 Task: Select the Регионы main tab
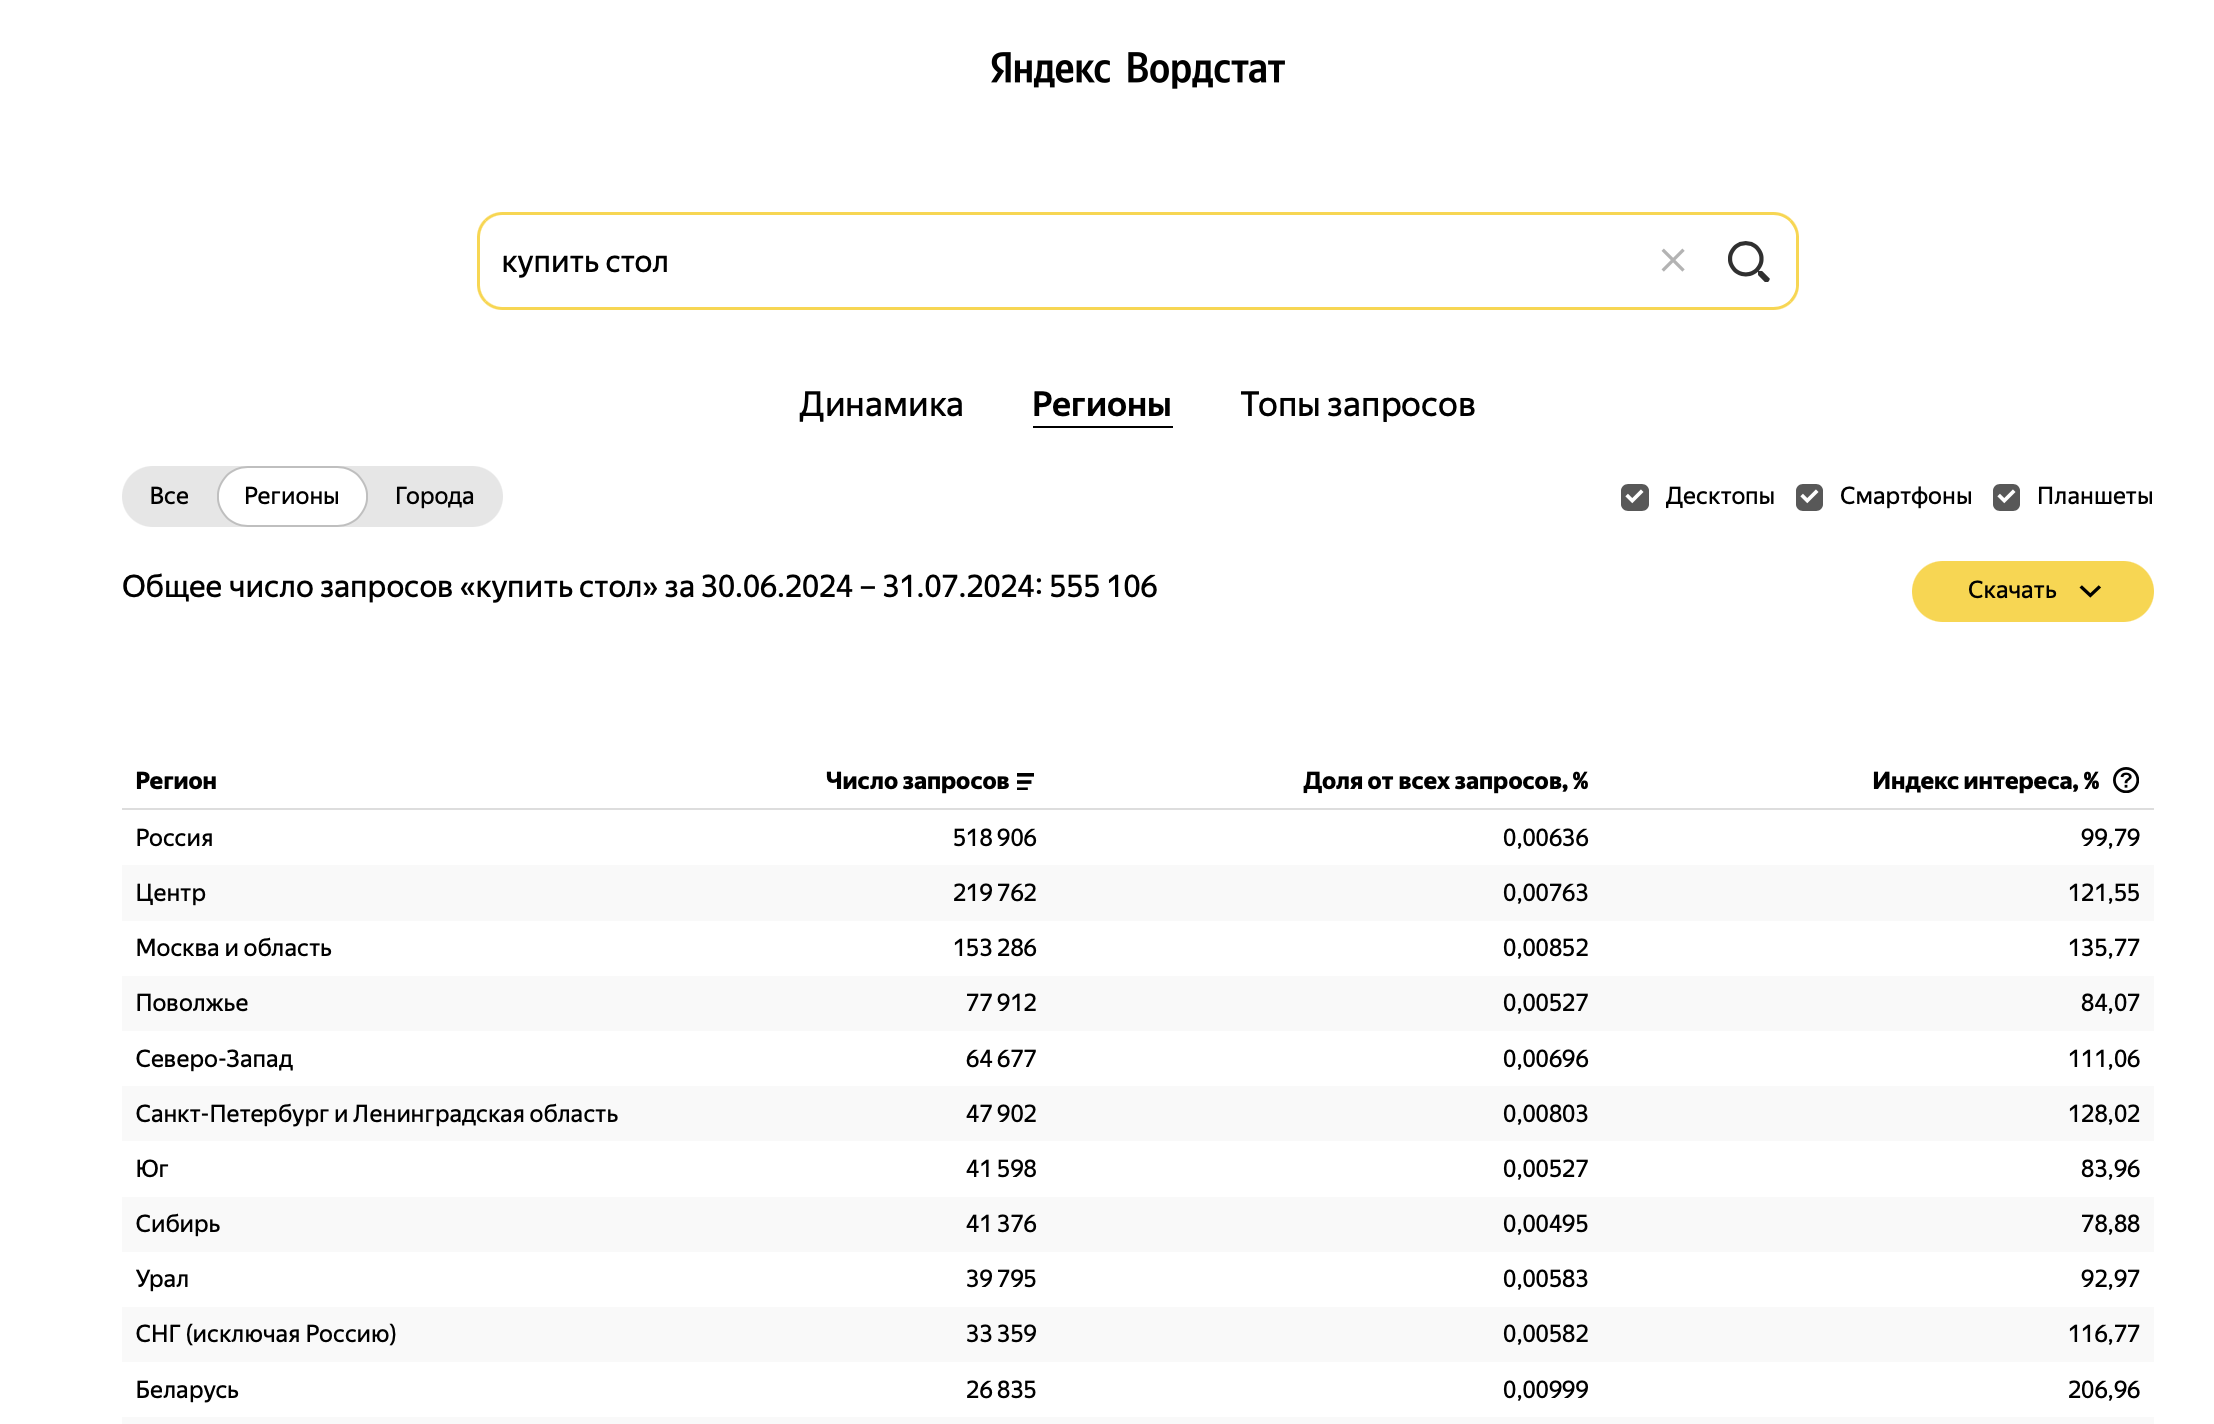click(1101, 405)
